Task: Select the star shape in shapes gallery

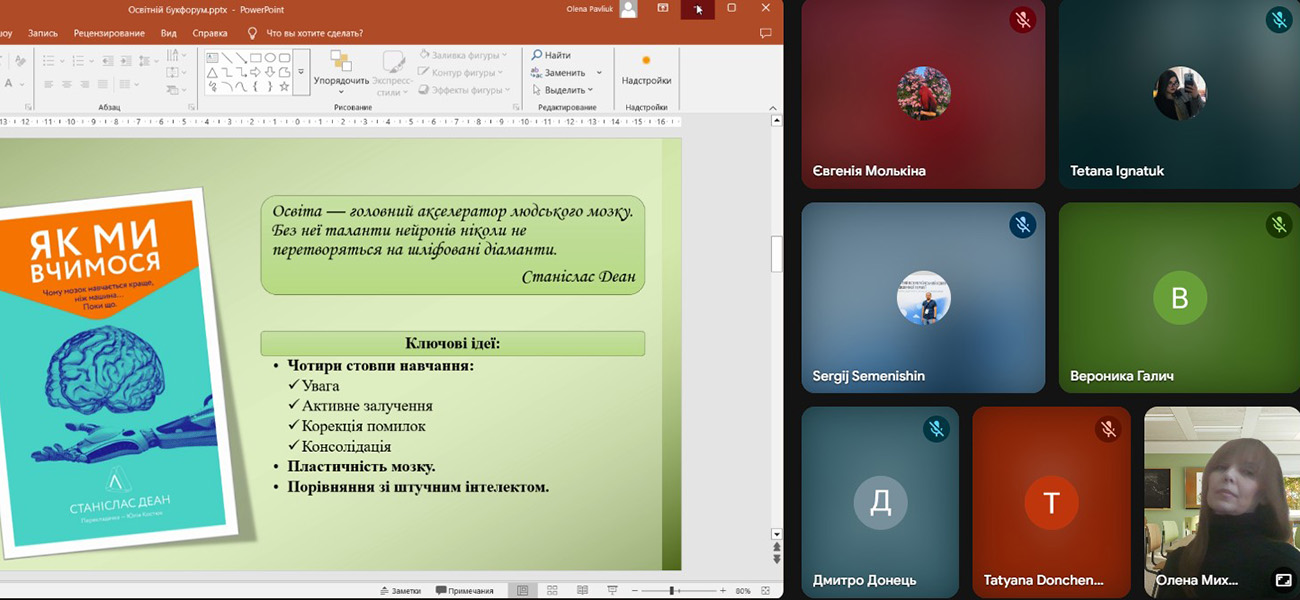Action: click(285, 87)
